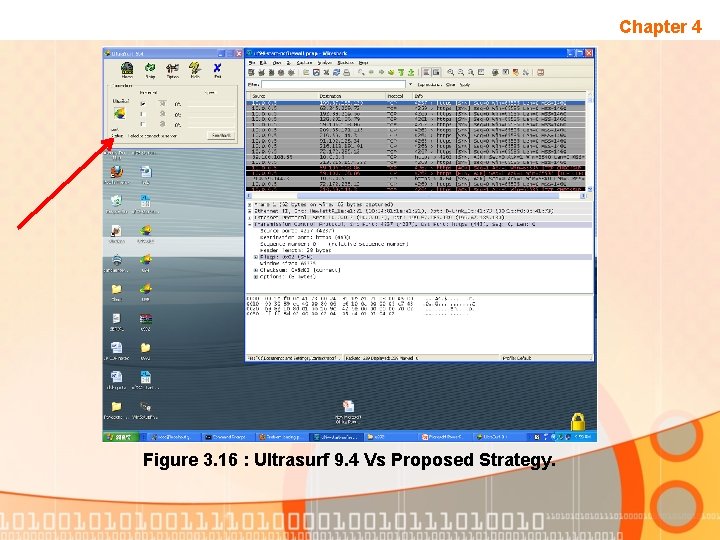This screenshot has width=720, height=540.
Task: Click the blue X Exit icon in UltraSurf
Action: point(217,69)
